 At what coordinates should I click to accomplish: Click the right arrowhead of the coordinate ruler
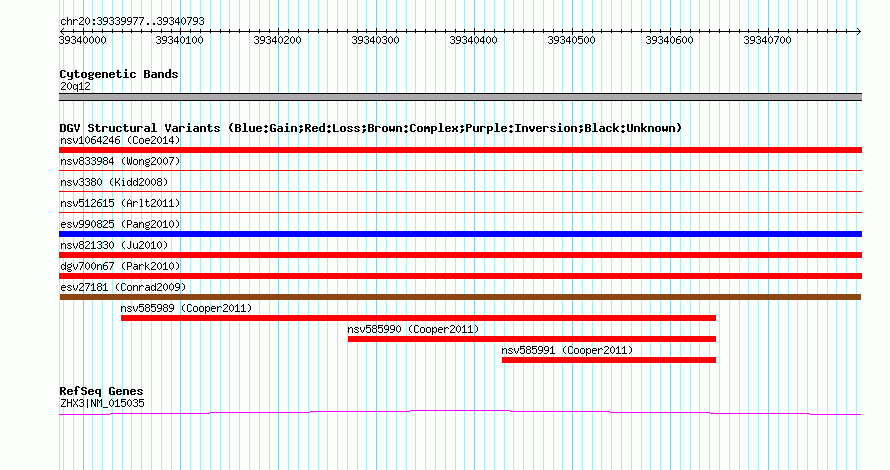coord(858,31)
